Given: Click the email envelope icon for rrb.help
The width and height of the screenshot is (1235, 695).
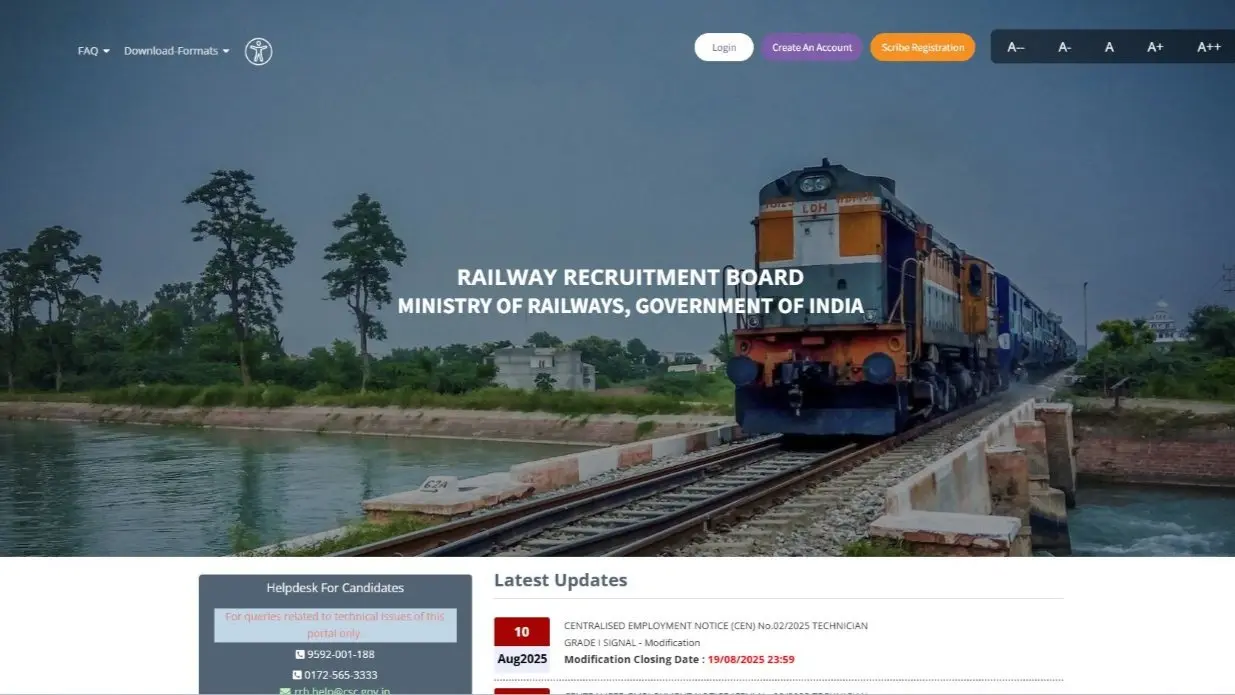Looking at the screenshot, I should point(285,690).
